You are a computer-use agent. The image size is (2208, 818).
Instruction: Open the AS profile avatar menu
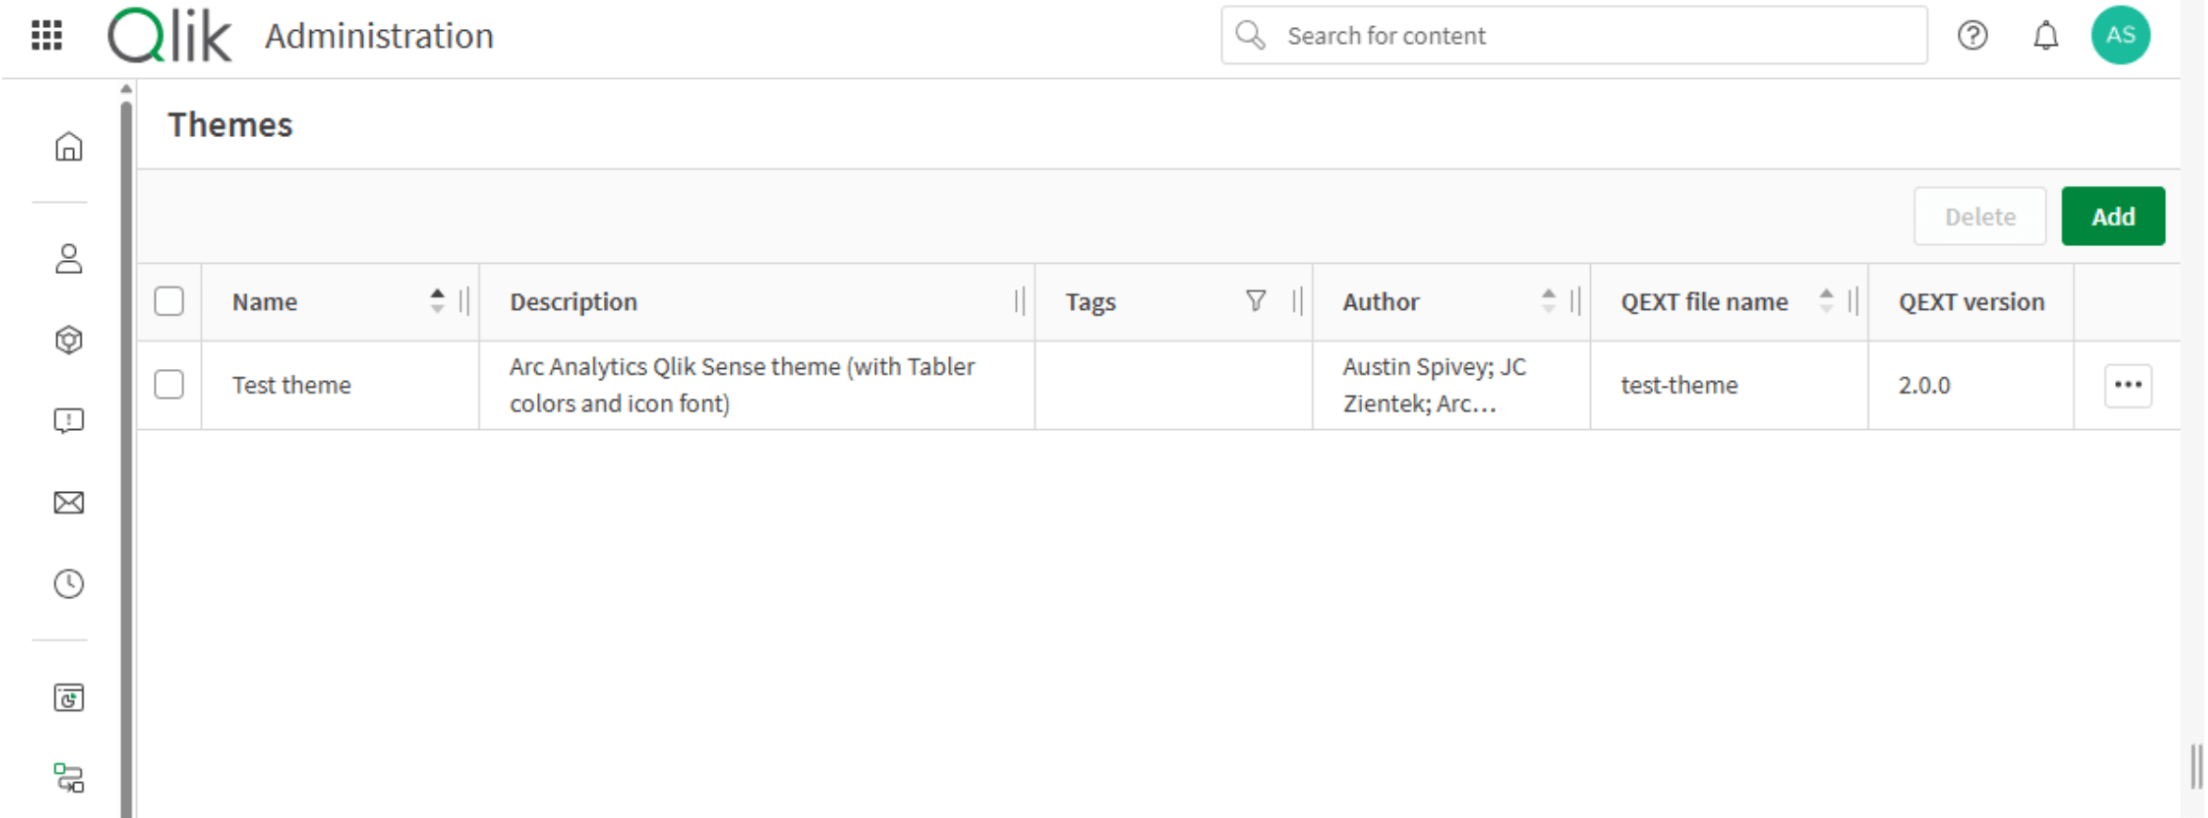tap(2121, 35)
